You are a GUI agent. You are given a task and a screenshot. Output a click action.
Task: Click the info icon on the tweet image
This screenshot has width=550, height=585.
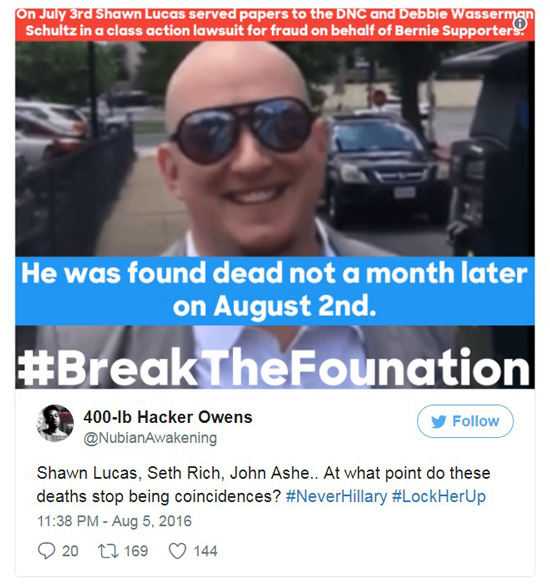pyautogui.click(x=520, y=24)
